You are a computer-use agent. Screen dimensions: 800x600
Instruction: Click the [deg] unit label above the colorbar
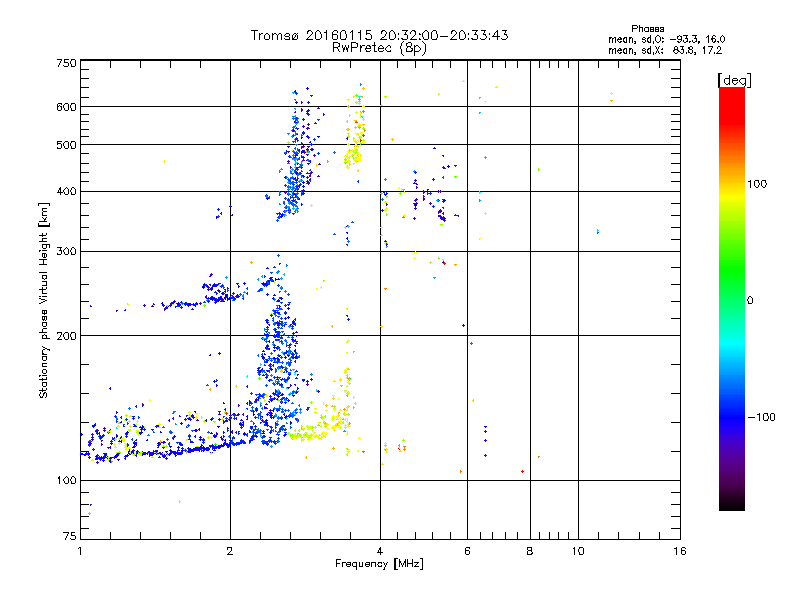click(734, 80)
